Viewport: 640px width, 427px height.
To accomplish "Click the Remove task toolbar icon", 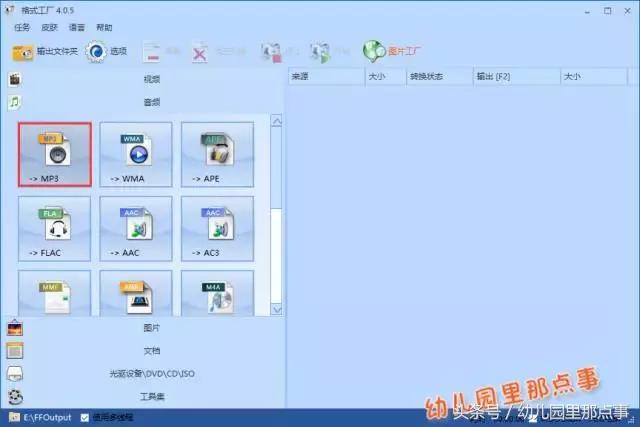I will (152, 53).
